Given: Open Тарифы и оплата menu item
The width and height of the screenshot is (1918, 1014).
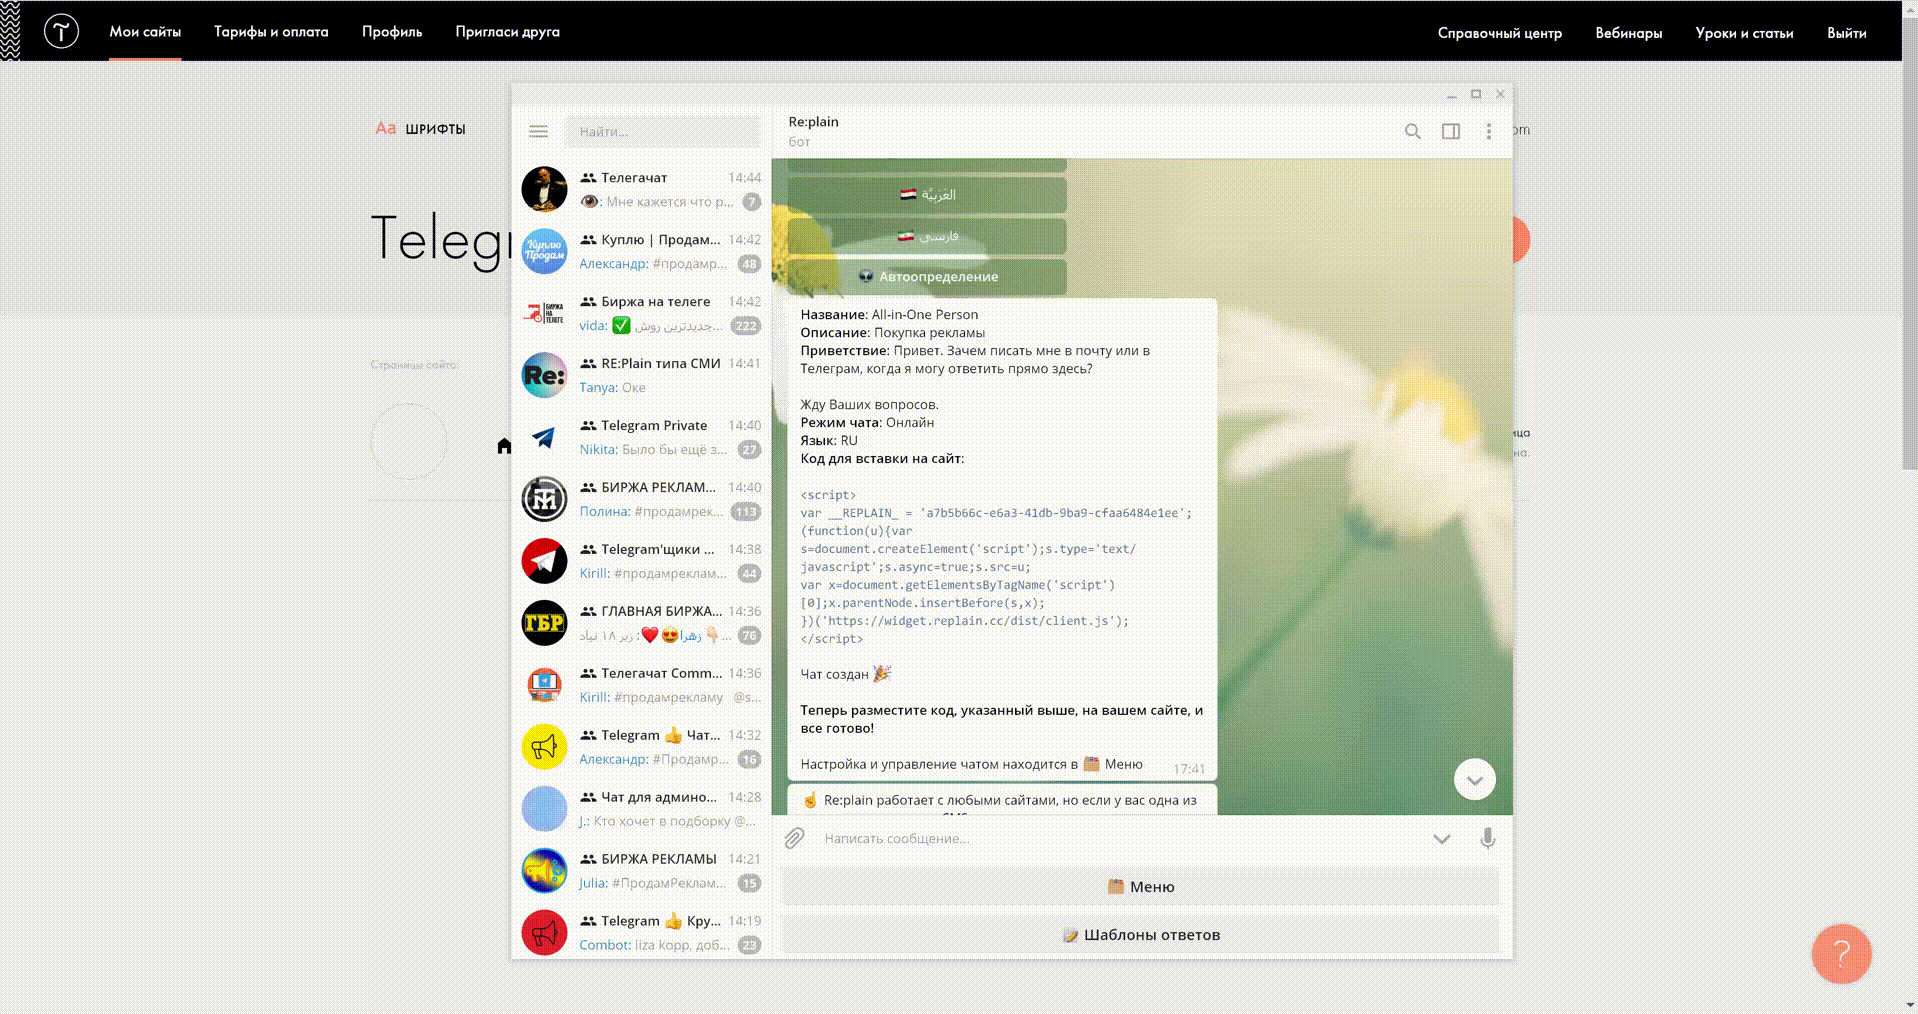Looking at the screenshot, I should [271, 32].
